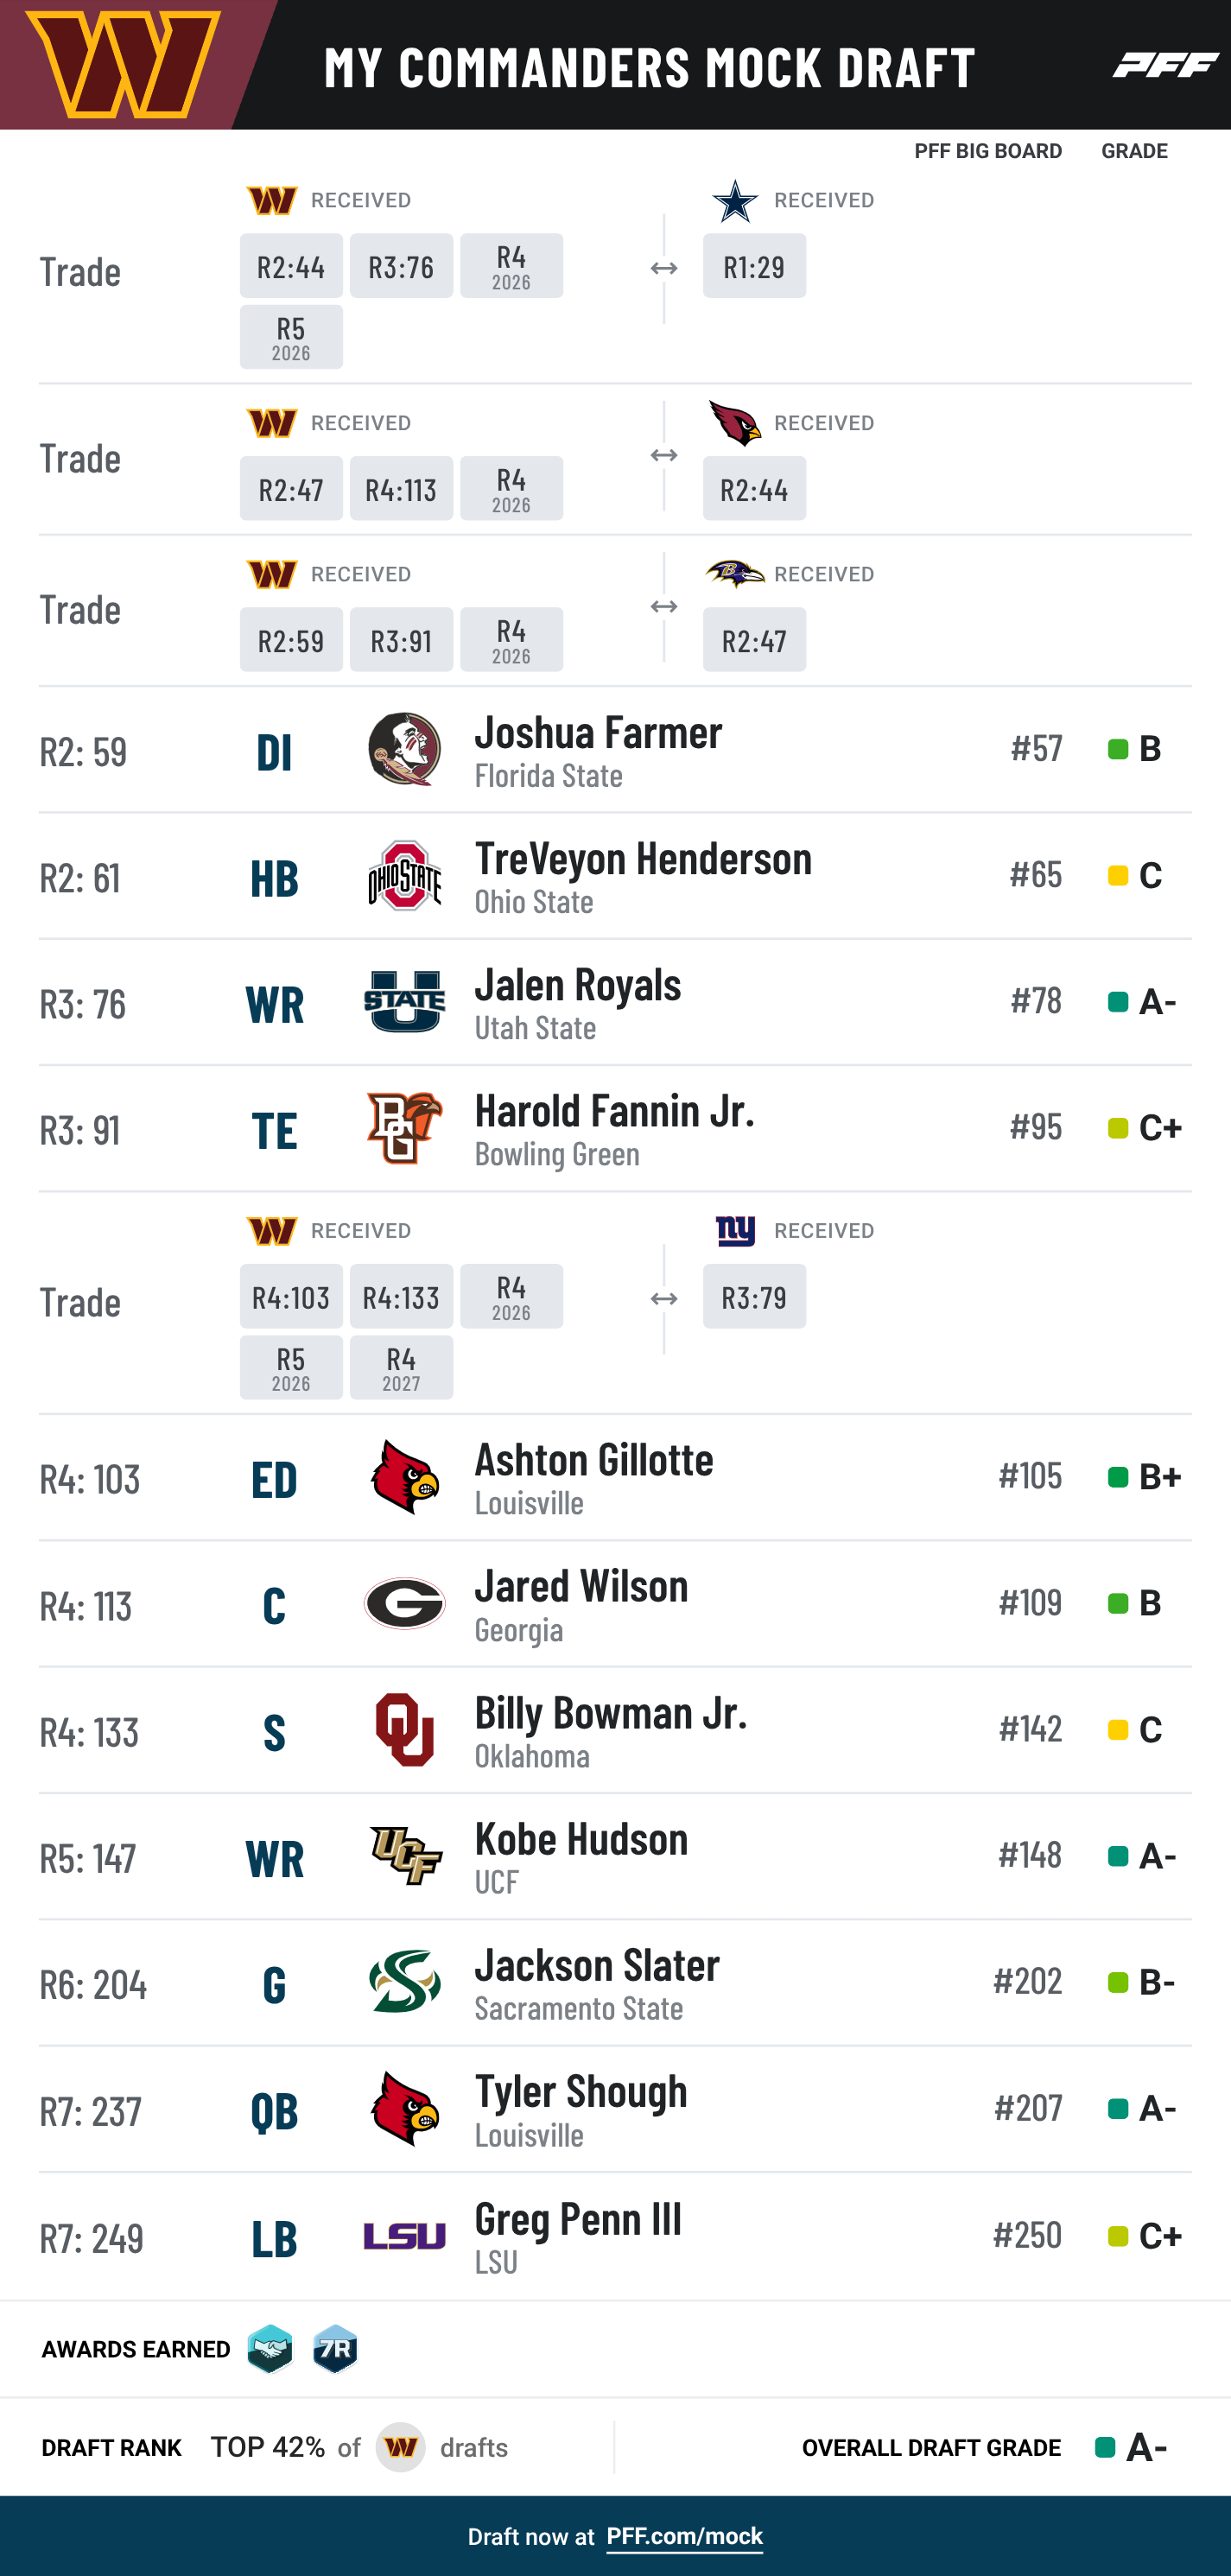Click the Florida State Seminoles logo
Image resolution: width=1231 pixels, height=2576 pixels.
tap(404, 749)
